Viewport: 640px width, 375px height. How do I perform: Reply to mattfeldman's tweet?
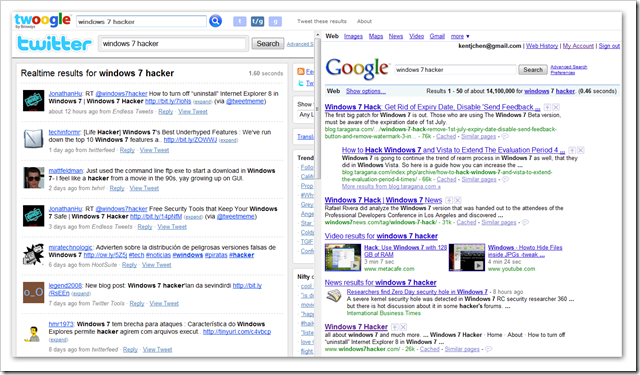click(x=117, y=188)
